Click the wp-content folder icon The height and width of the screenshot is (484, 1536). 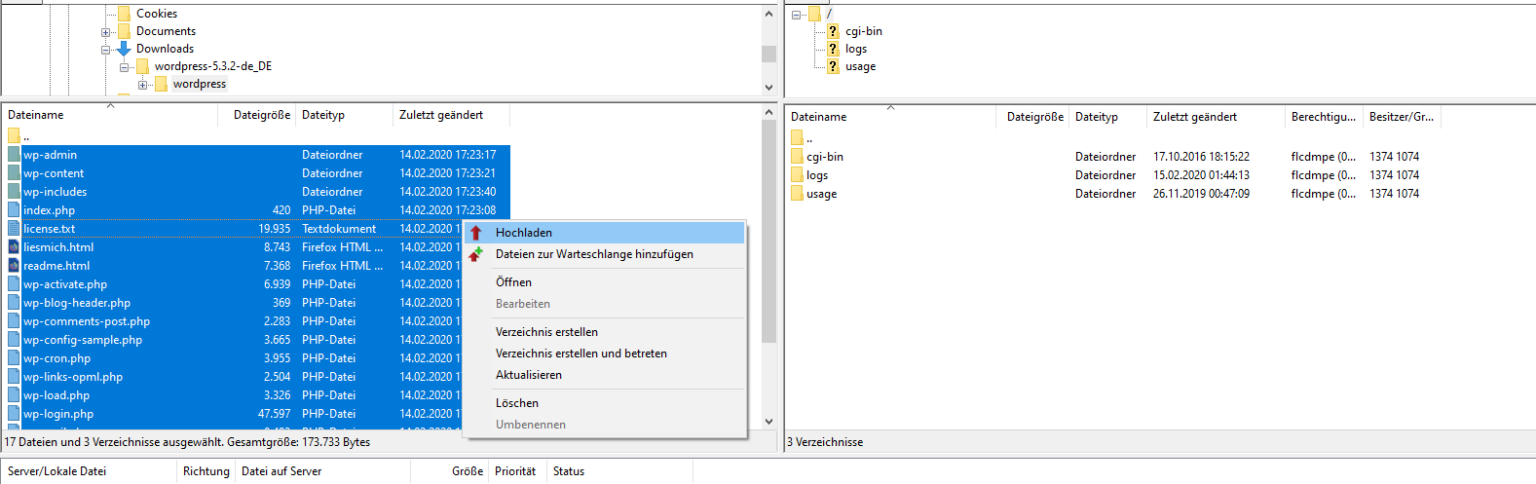13,173
